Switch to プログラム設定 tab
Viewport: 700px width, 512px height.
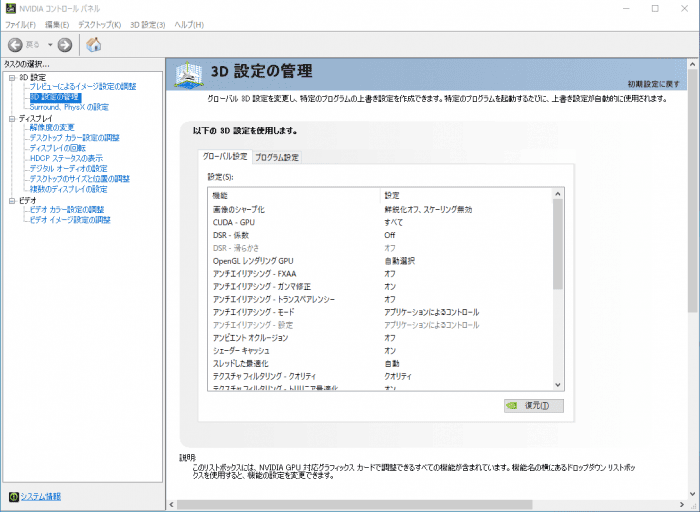click(277, 158)
